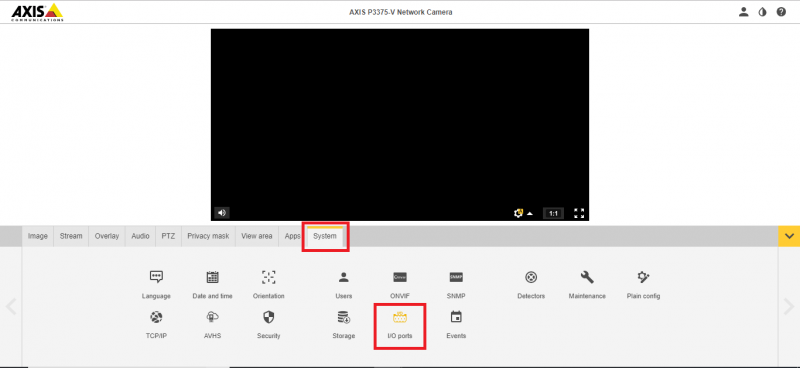
Task: Mute the video speaker icon
Action: click(221, 213)
